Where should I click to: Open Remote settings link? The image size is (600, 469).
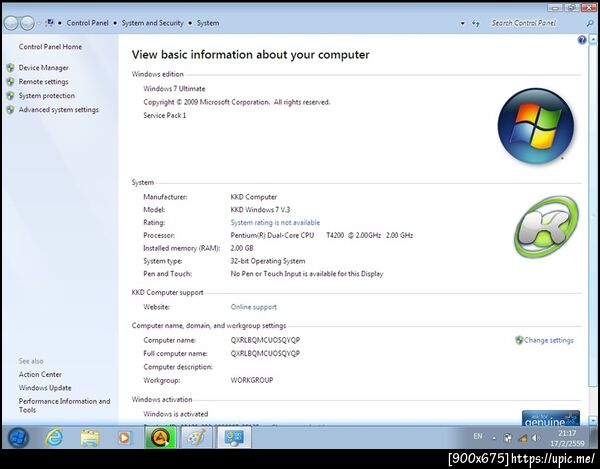44,81
